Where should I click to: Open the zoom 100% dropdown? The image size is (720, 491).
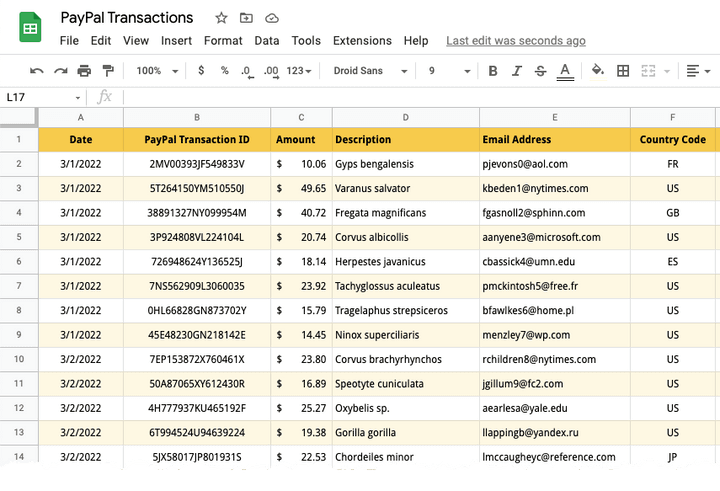coord(157,71)
